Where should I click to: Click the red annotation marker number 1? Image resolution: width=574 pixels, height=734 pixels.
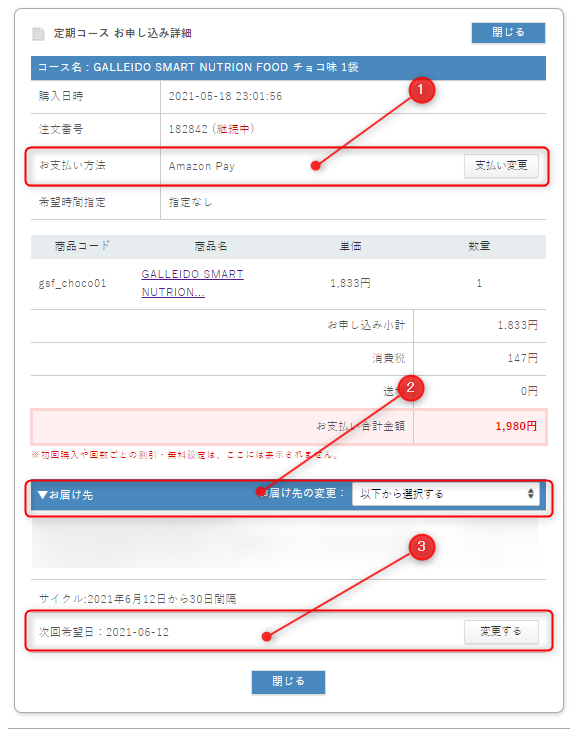point(421,89)
